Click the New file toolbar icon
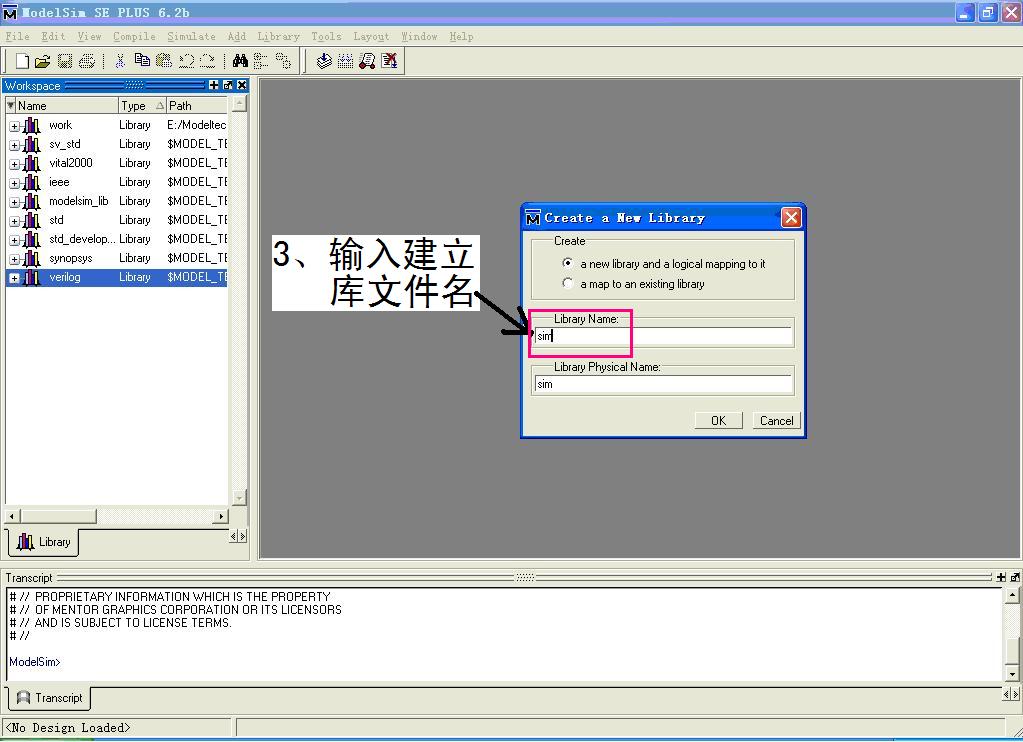The height and width of the screenshot is (742, 1023). point(22,61)
